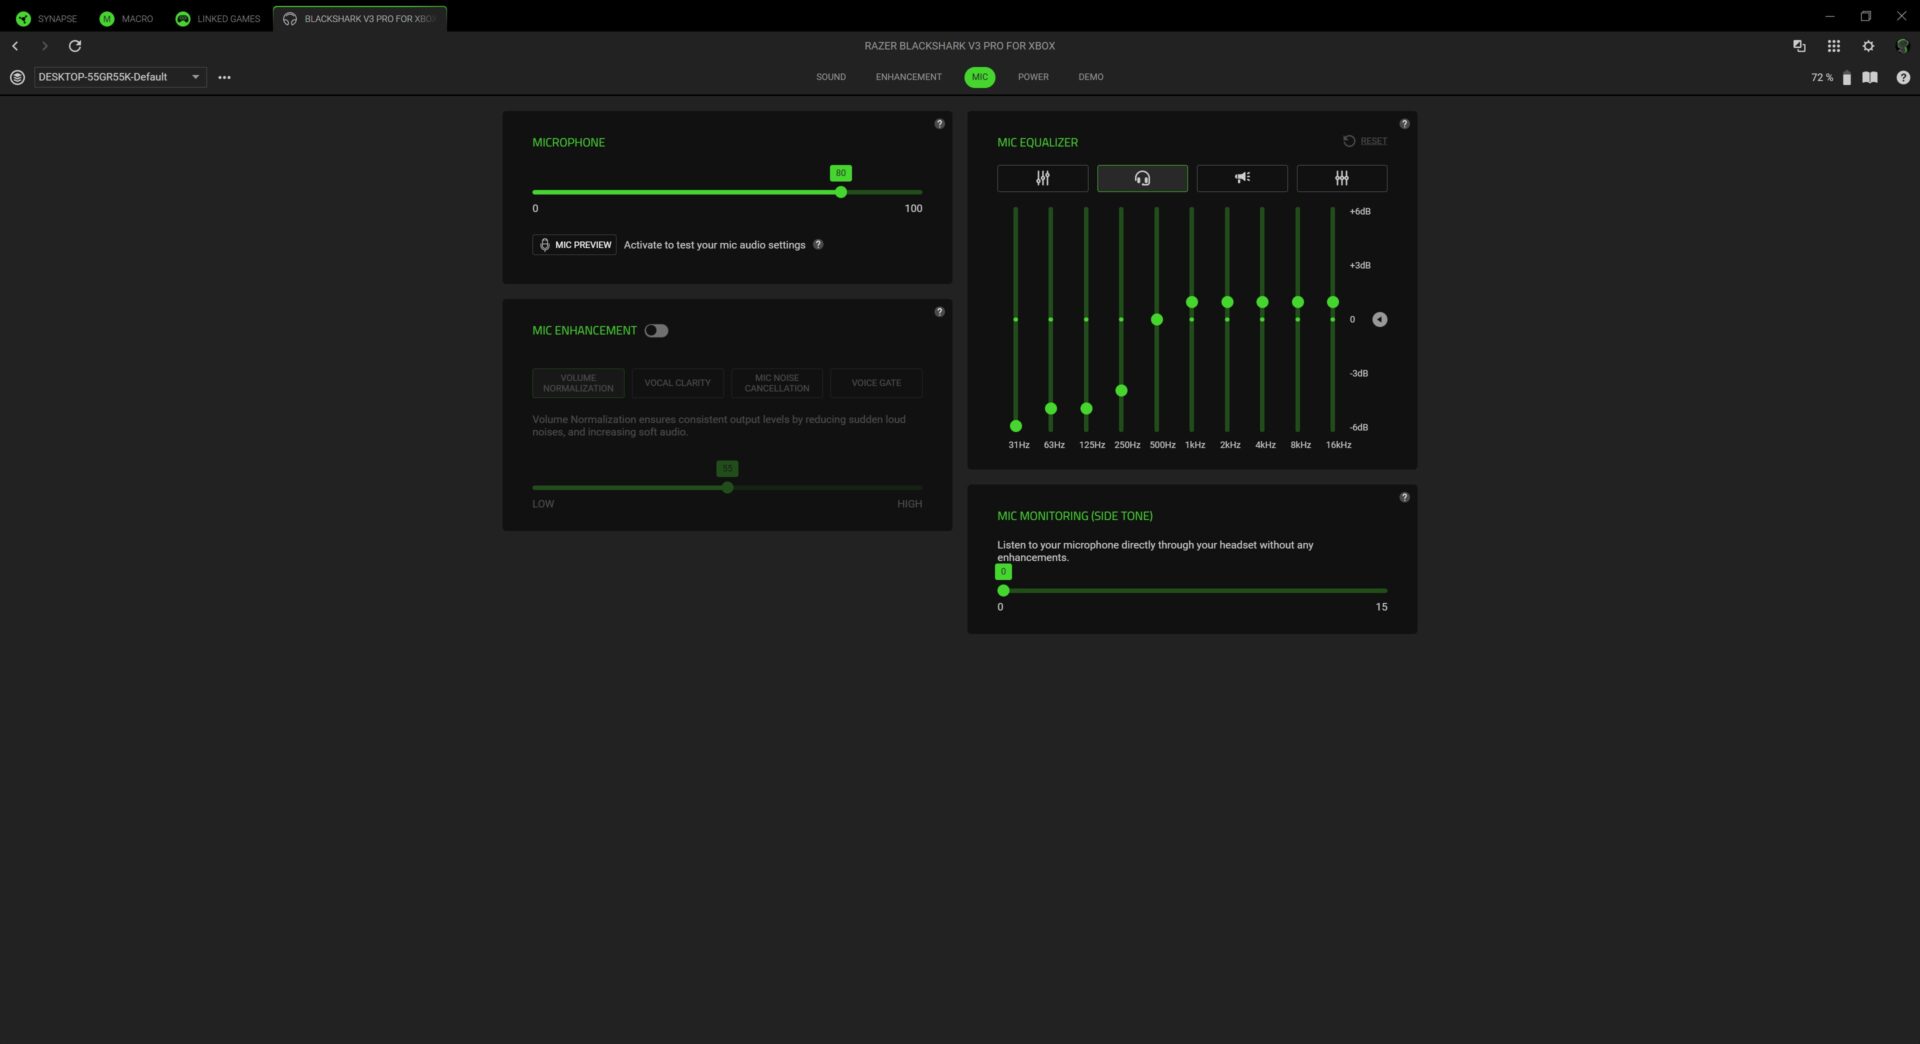Screen dimensions: 1920x1044
Task: Select the first default mic equalizer preset
Action: pos(1042,178)
